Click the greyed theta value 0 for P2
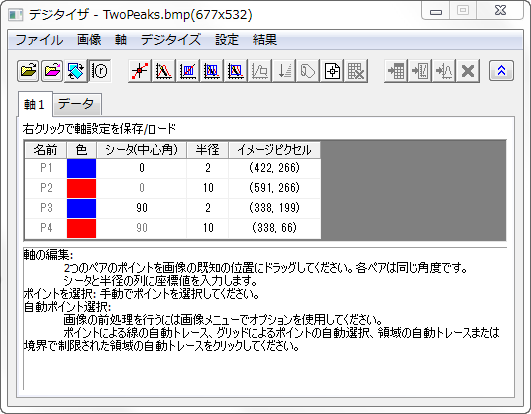 (x=142, y=188)
